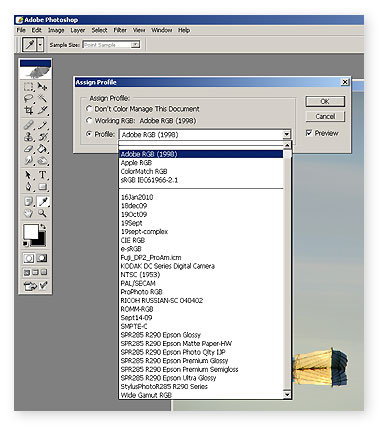Select the Brush tool
380x428 pixels.
42,125
